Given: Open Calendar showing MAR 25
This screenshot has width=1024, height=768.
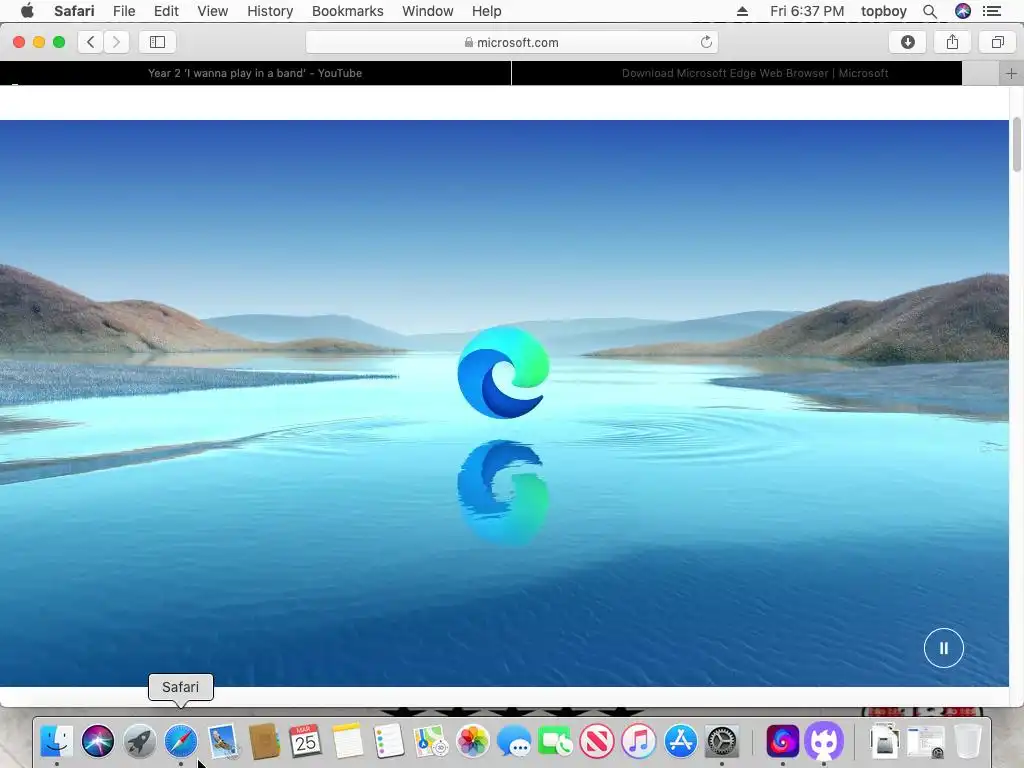Looking at the screenshot, I should pos(306,741).
